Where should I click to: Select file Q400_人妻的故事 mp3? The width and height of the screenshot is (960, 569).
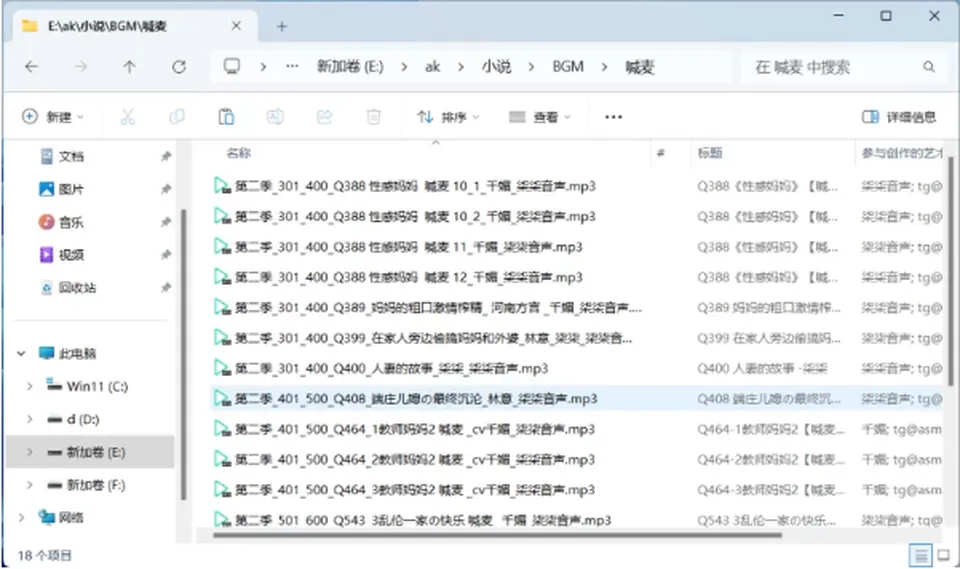(391, 368)
